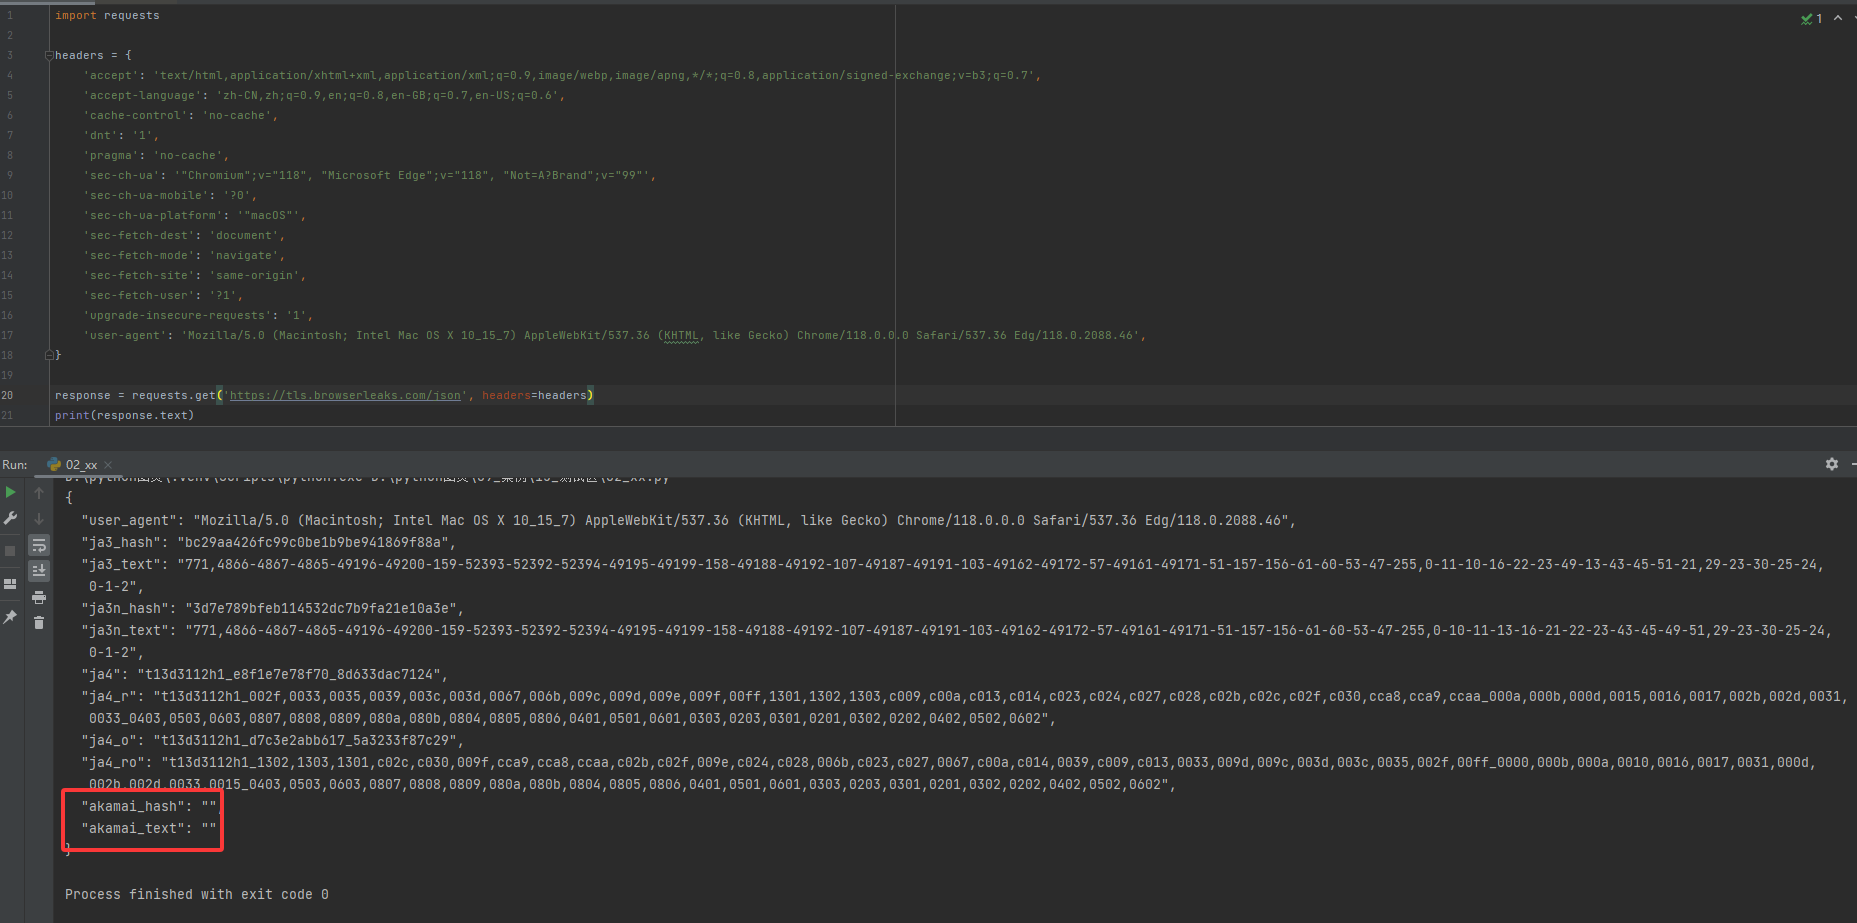Print the Run console output
The width and height of the screenshot is (1857, 923).
point(39,597)
